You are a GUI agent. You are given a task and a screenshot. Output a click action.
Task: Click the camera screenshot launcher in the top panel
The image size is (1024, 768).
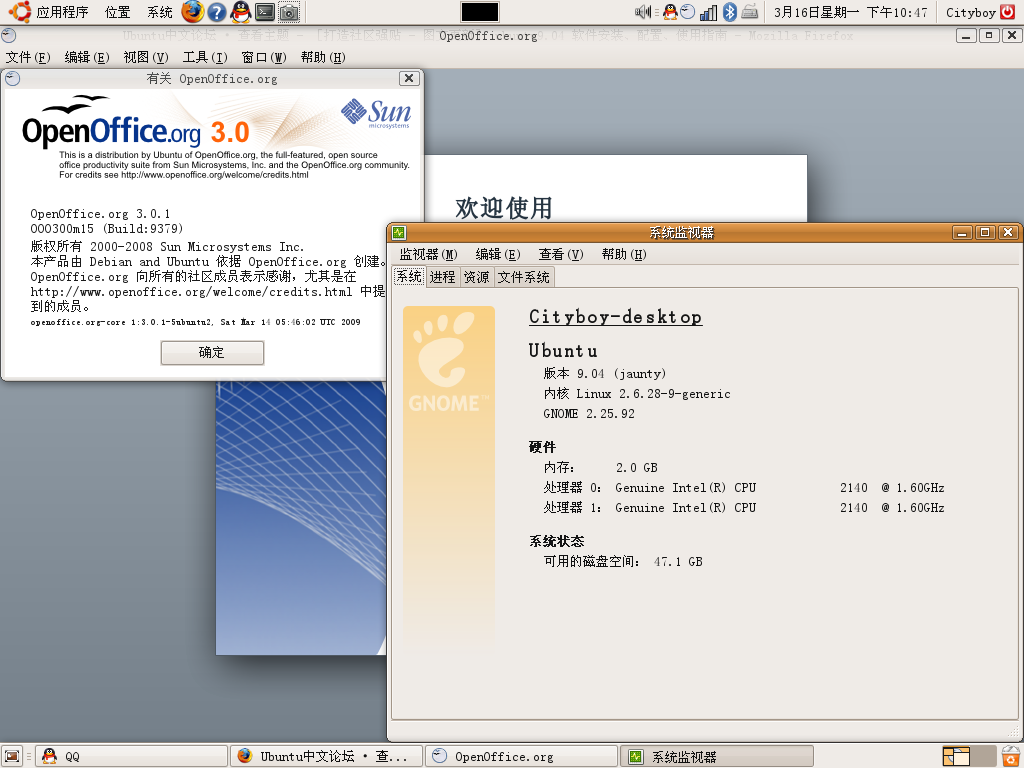click(288, 12)
